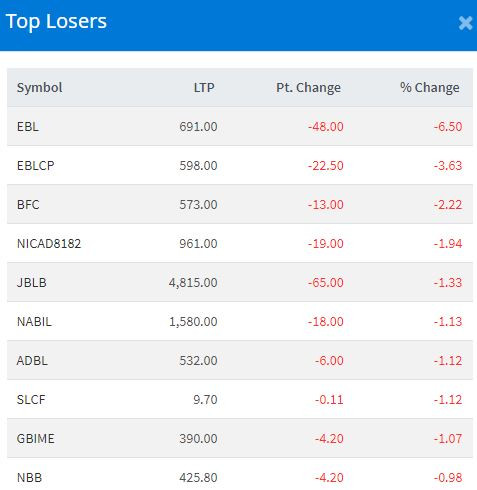The height and width of the screenshot is (490, 477).
Task: Select the NBB symbol
Action: [x=29, y=478]
